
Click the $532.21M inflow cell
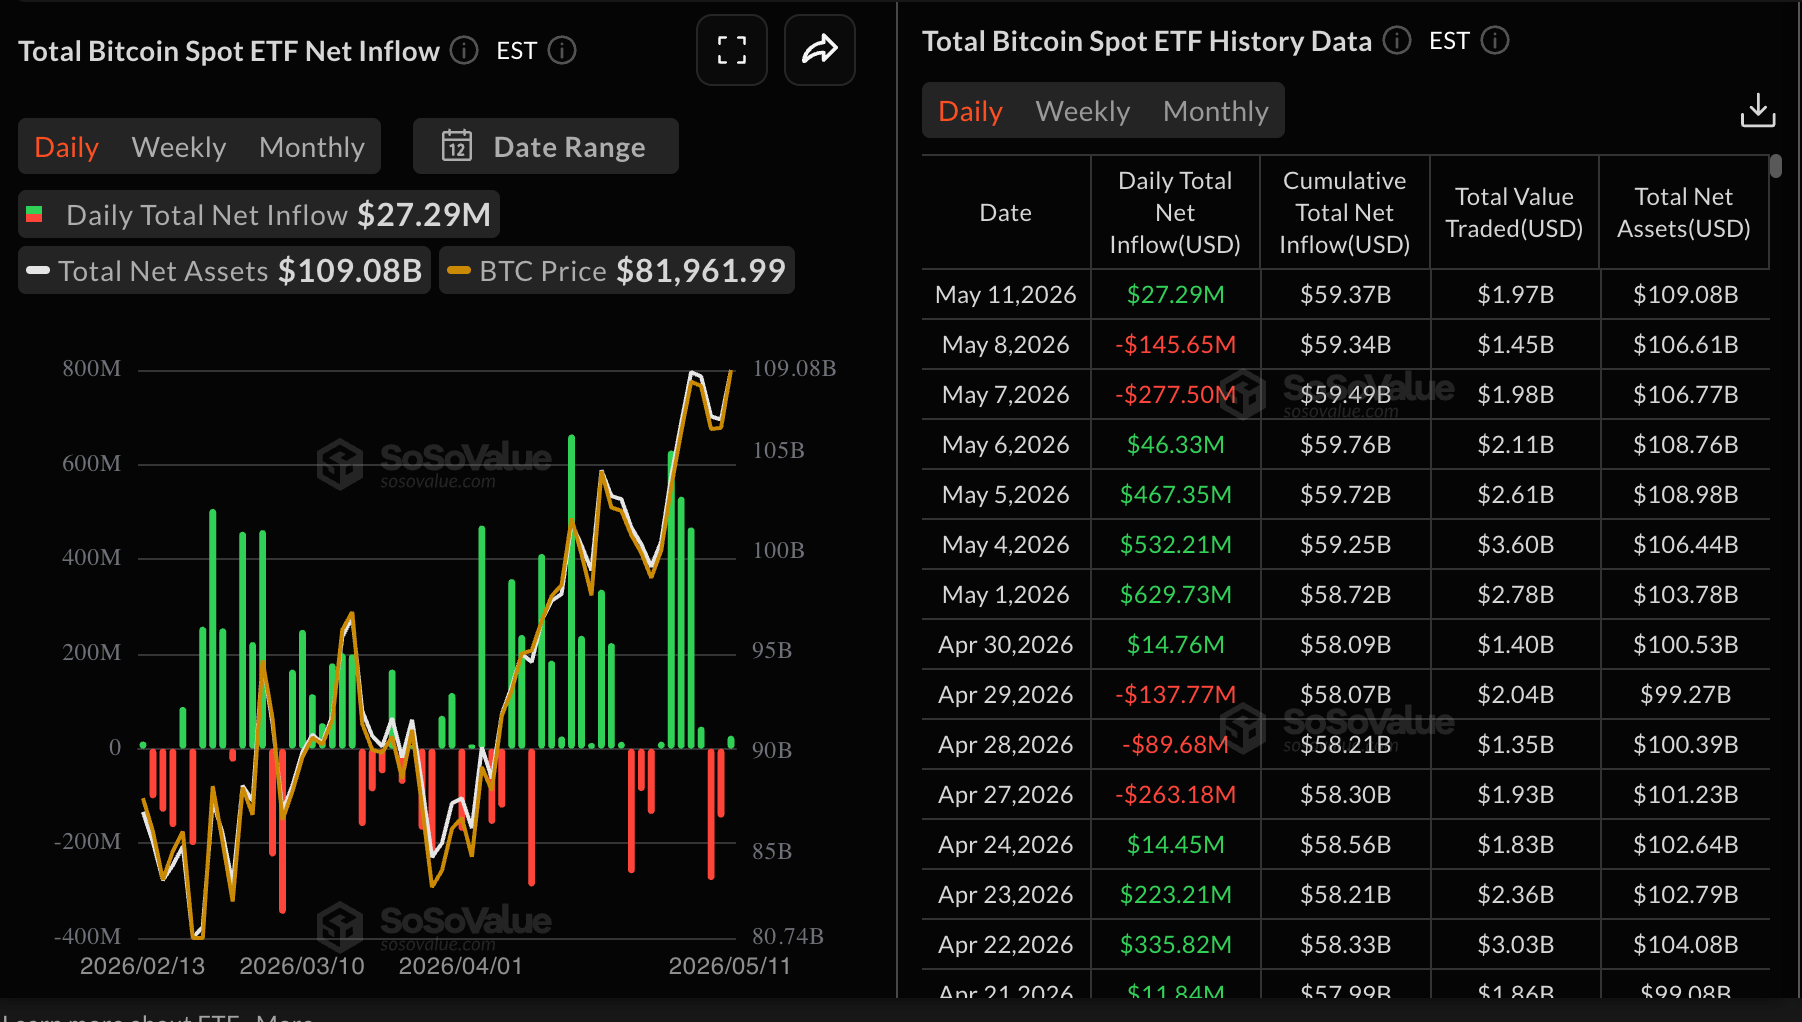click(x=1175, y=544)
